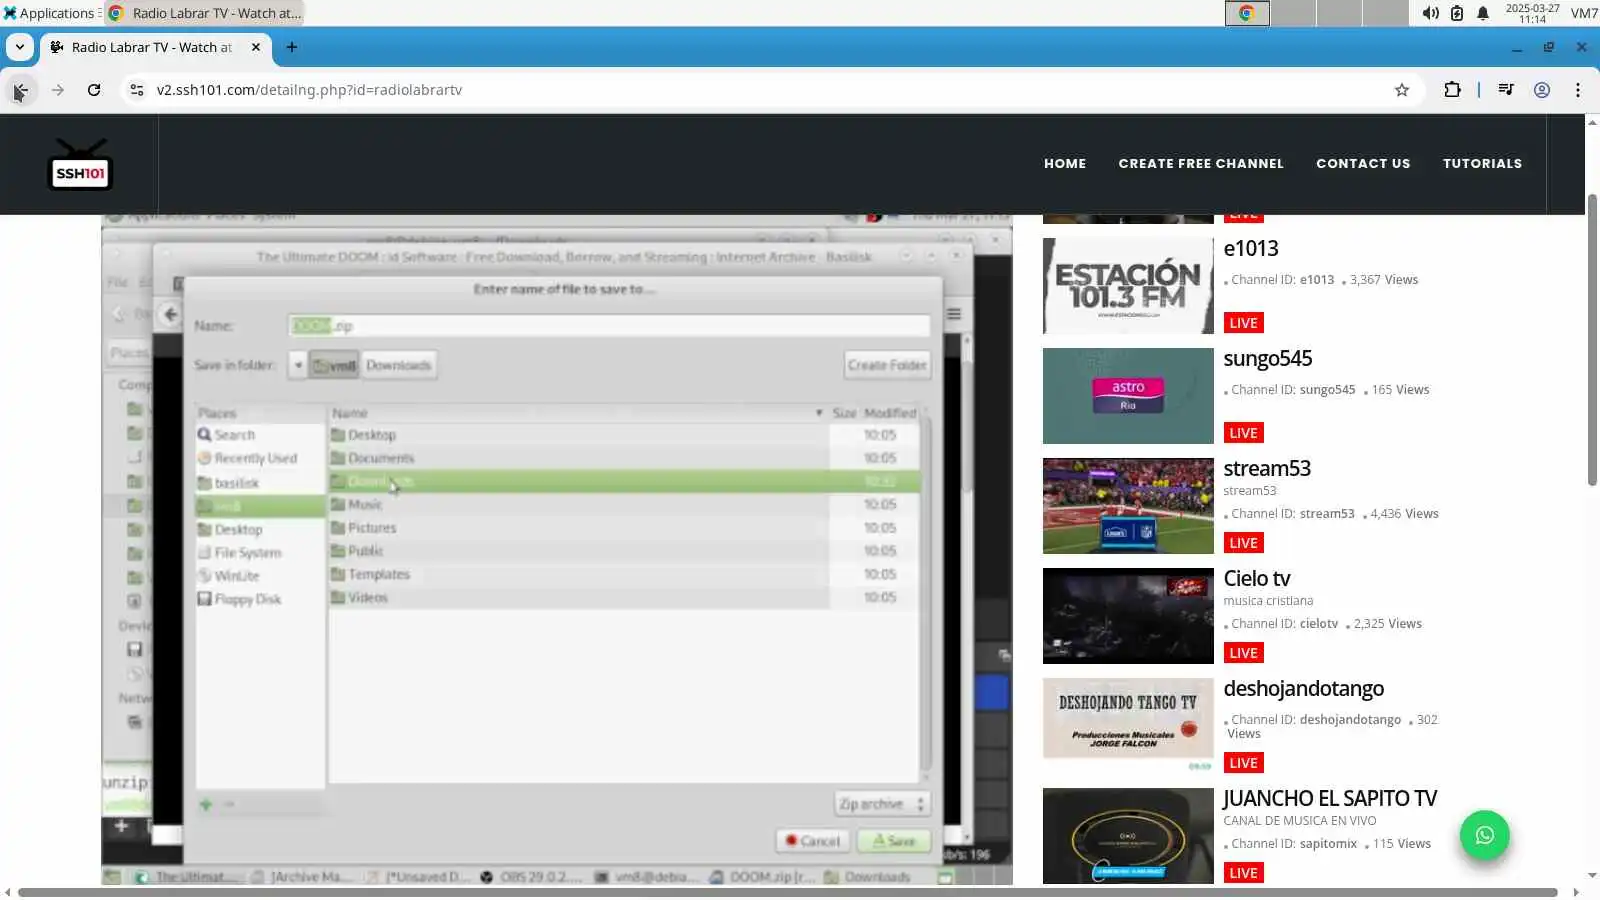Select the Chrome workspace in the workspace switcher
The image size is (1600, 900).
1247,13
